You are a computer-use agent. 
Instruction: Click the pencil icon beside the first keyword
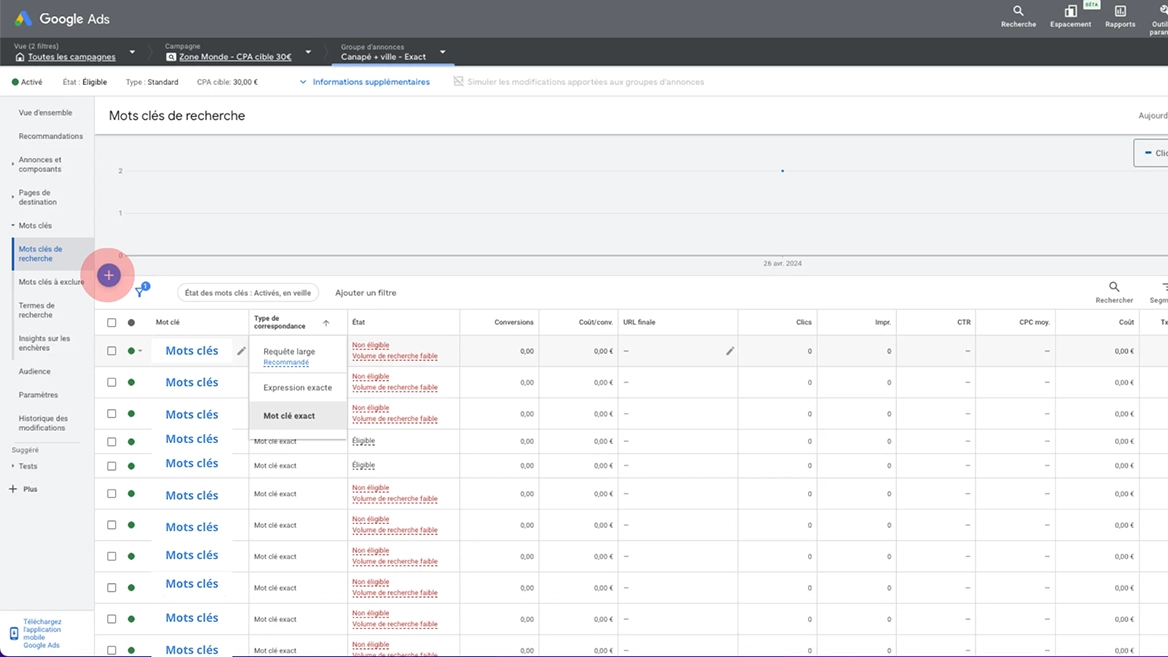click(241, 351)
